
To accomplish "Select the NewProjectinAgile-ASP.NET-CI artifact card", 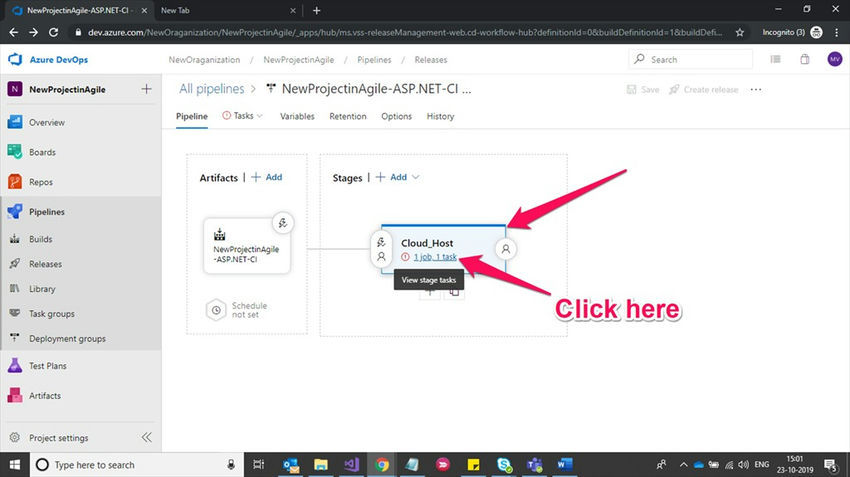I will pos(247,246).
